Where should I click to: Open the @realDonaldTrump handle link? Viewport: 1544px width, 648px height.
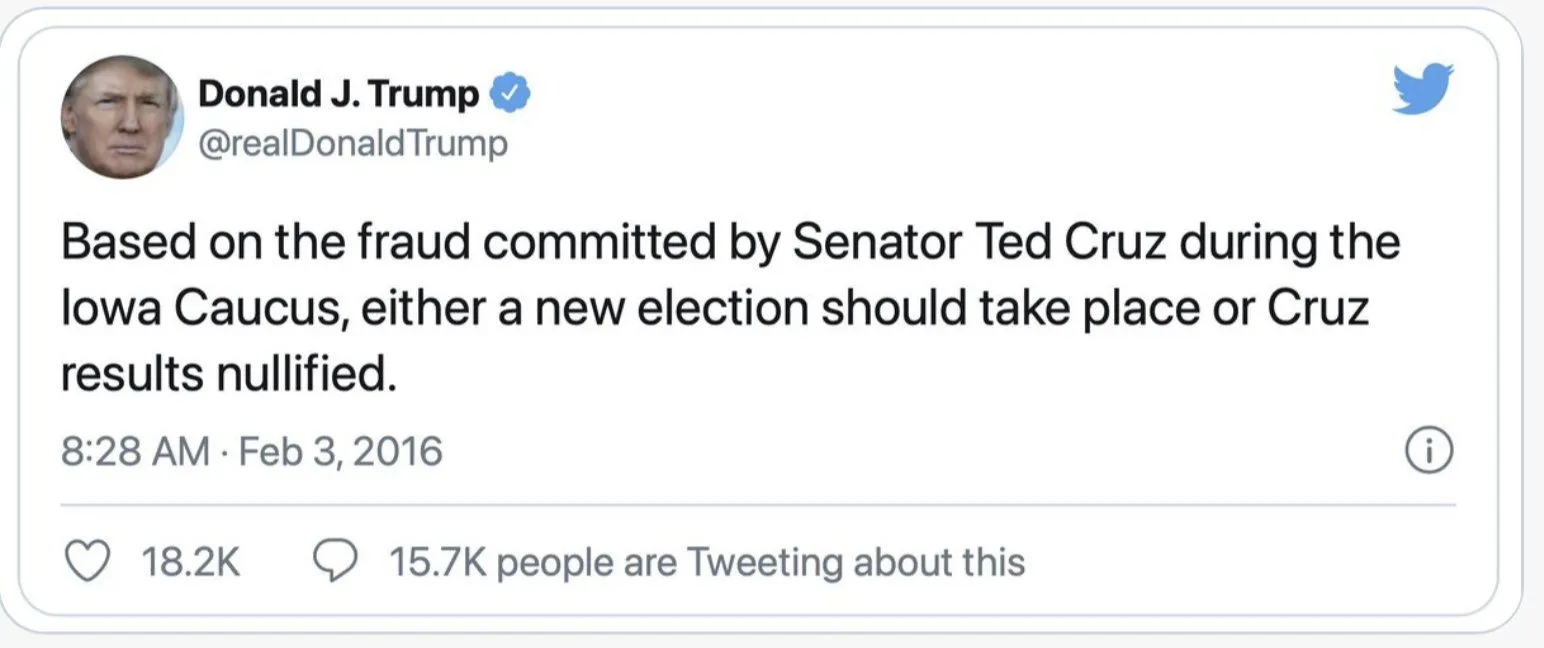354,144
